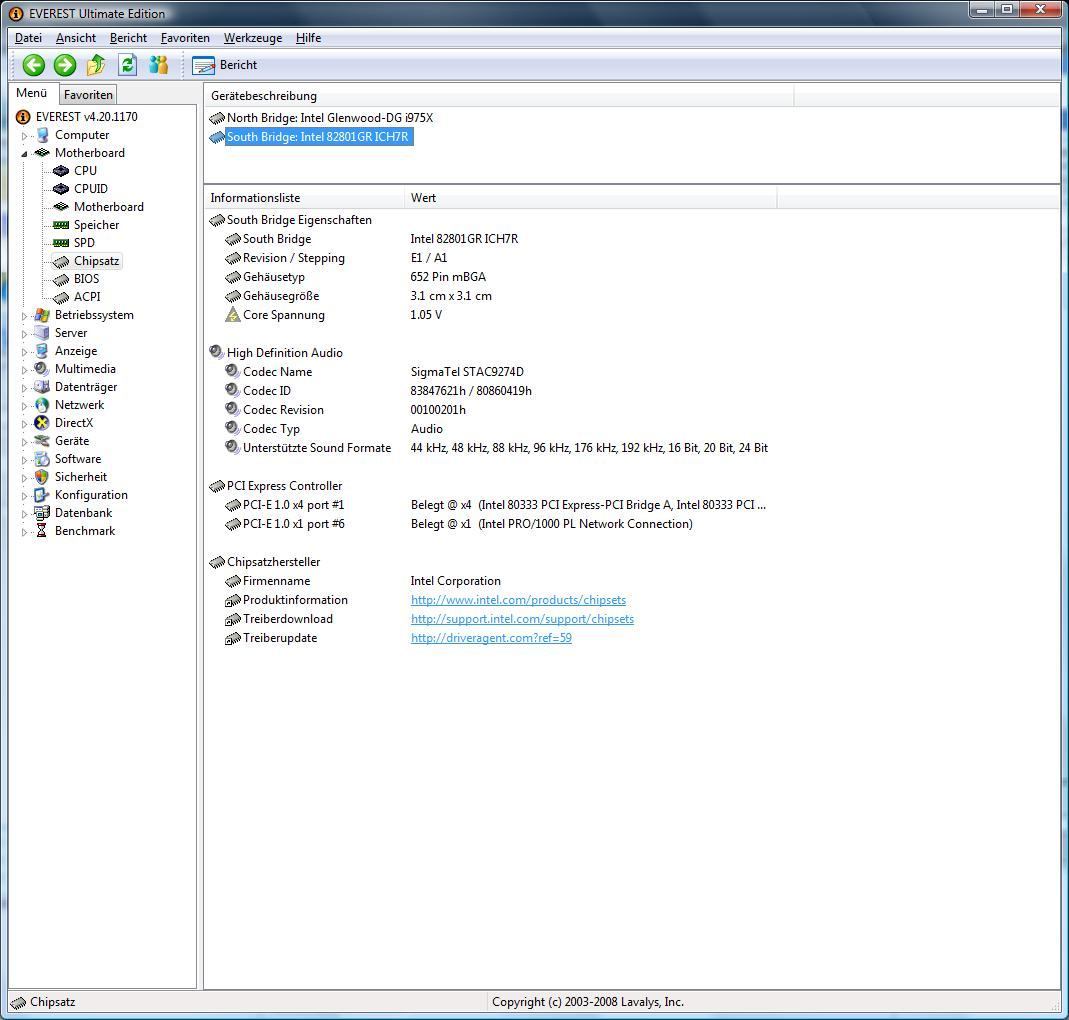The image size is (1069, 1020).
Task: Click the green Forward arrow toolbar icon
Action: pyautogui.click(x=65, y=65)
